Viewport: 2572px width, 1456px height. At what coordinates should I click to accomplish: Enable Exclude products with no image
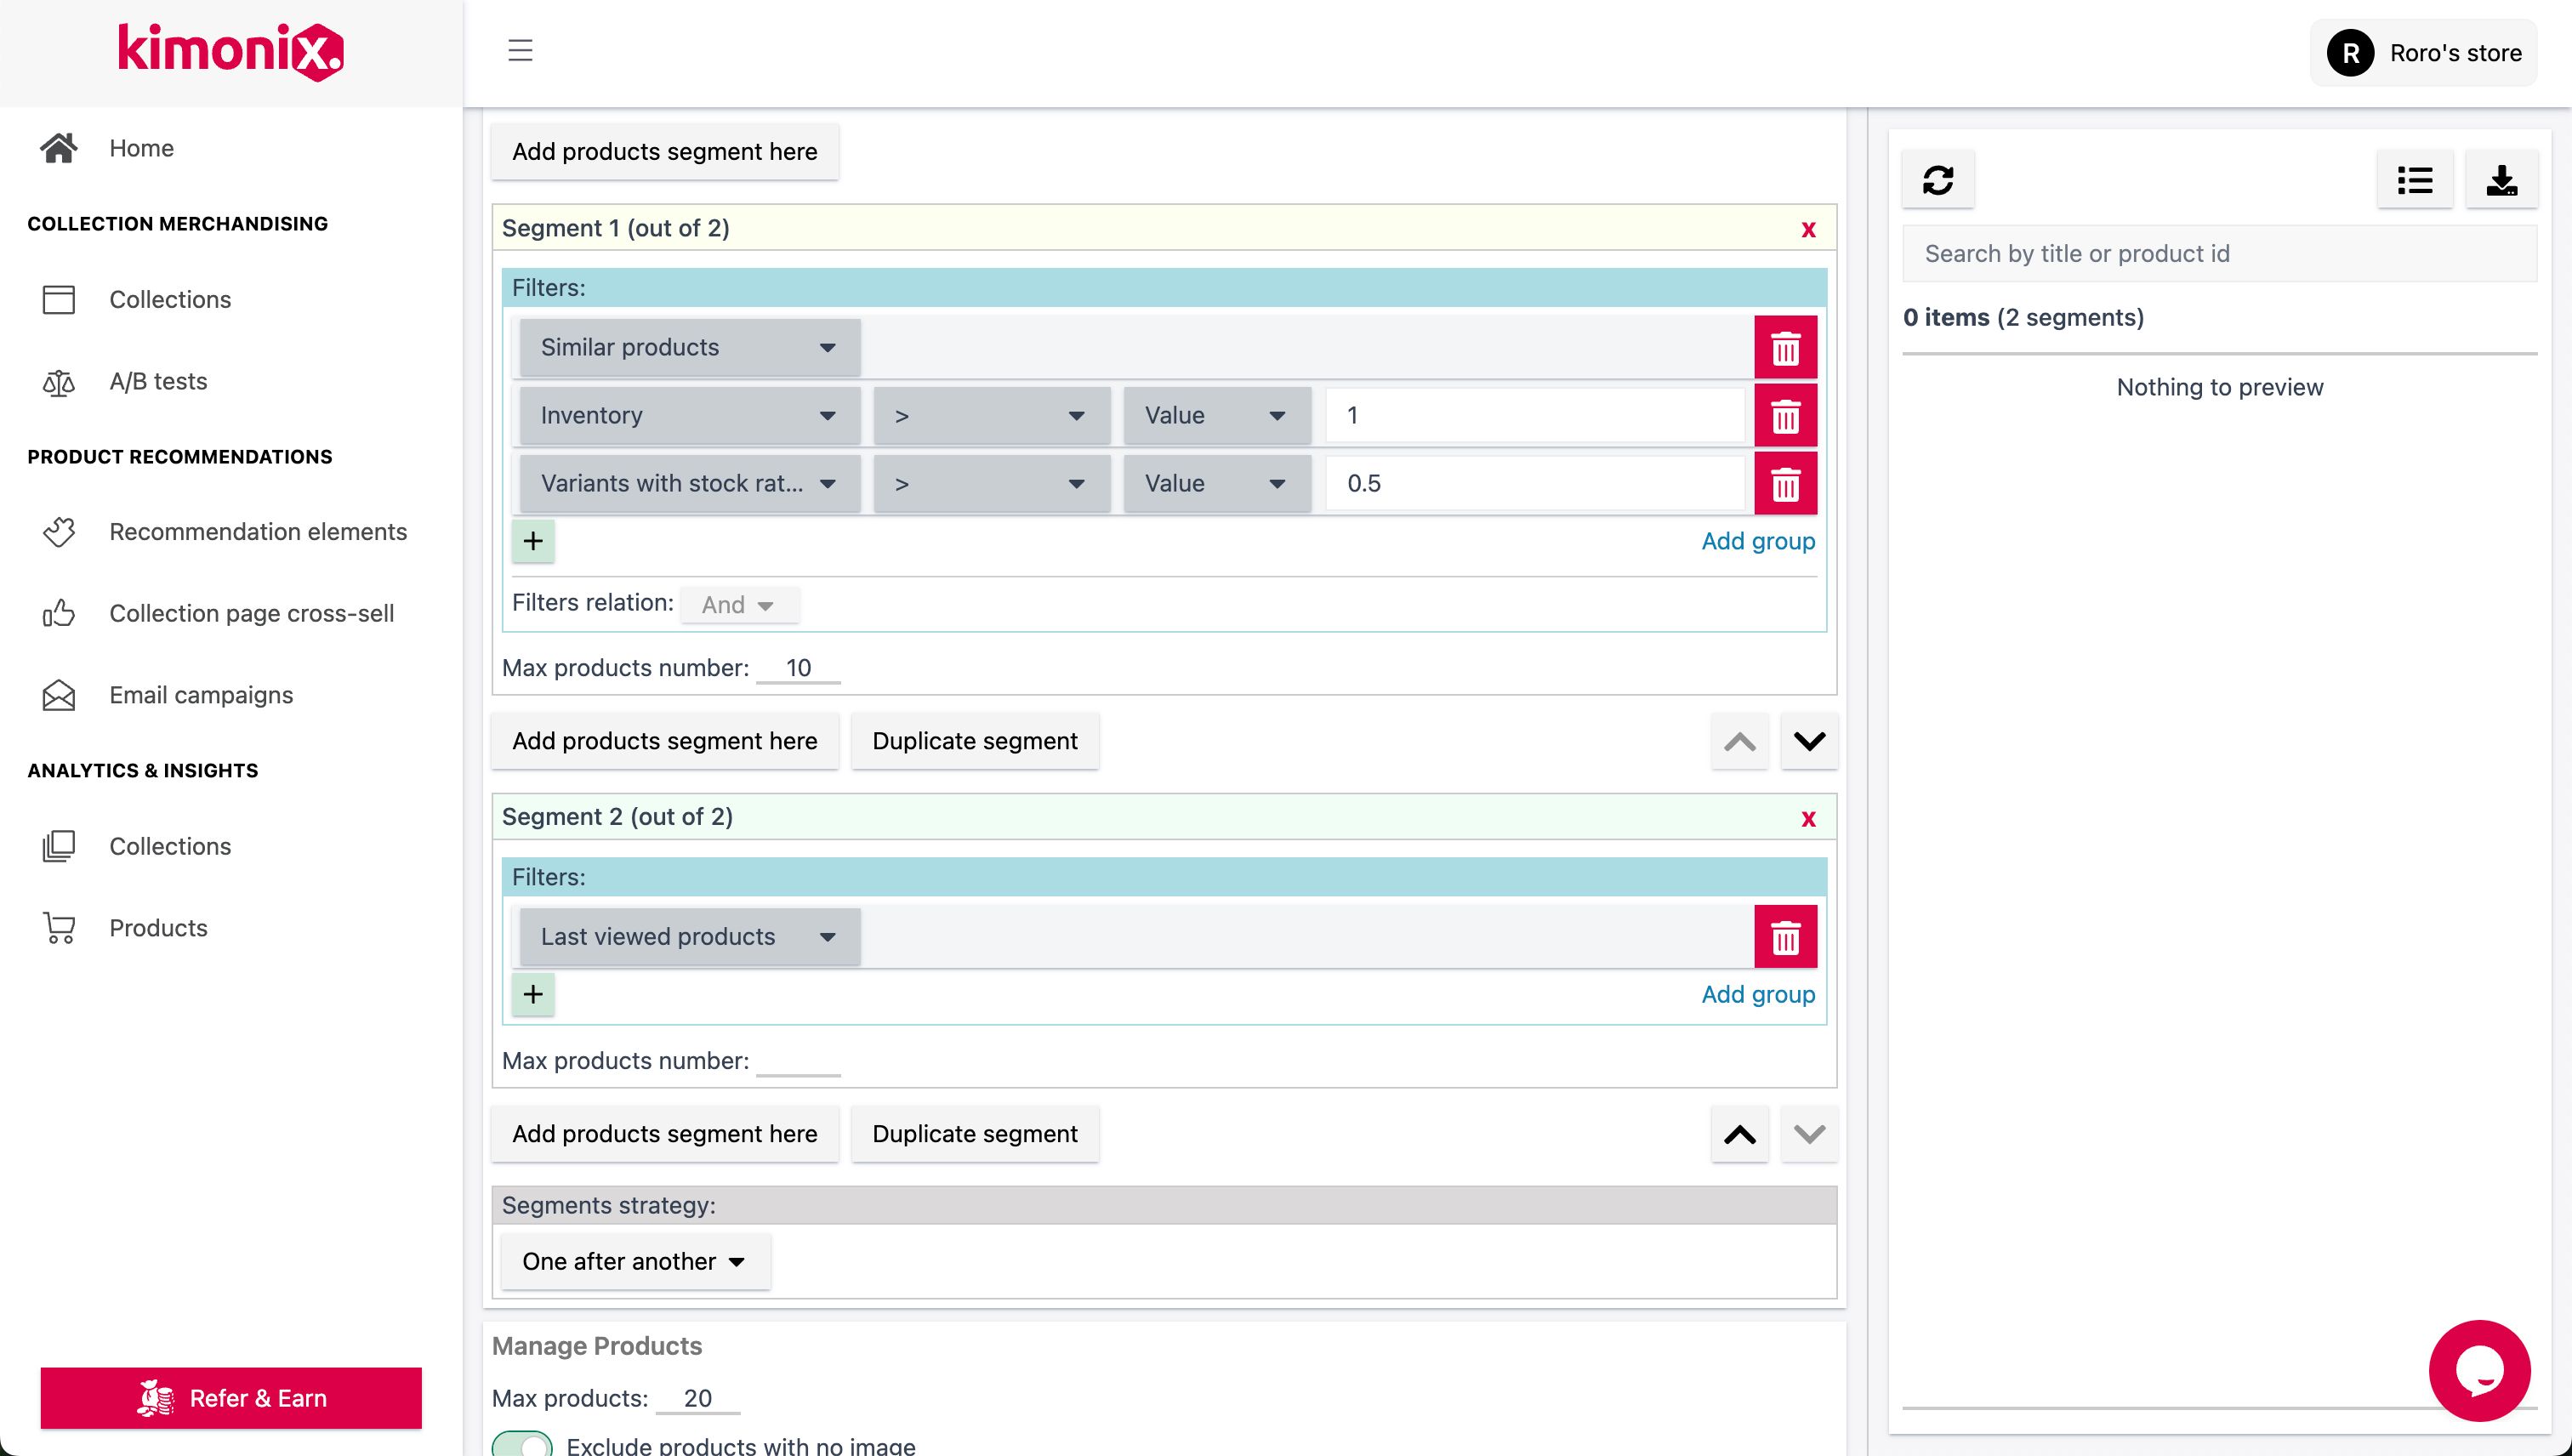[x=524, y=1443]
